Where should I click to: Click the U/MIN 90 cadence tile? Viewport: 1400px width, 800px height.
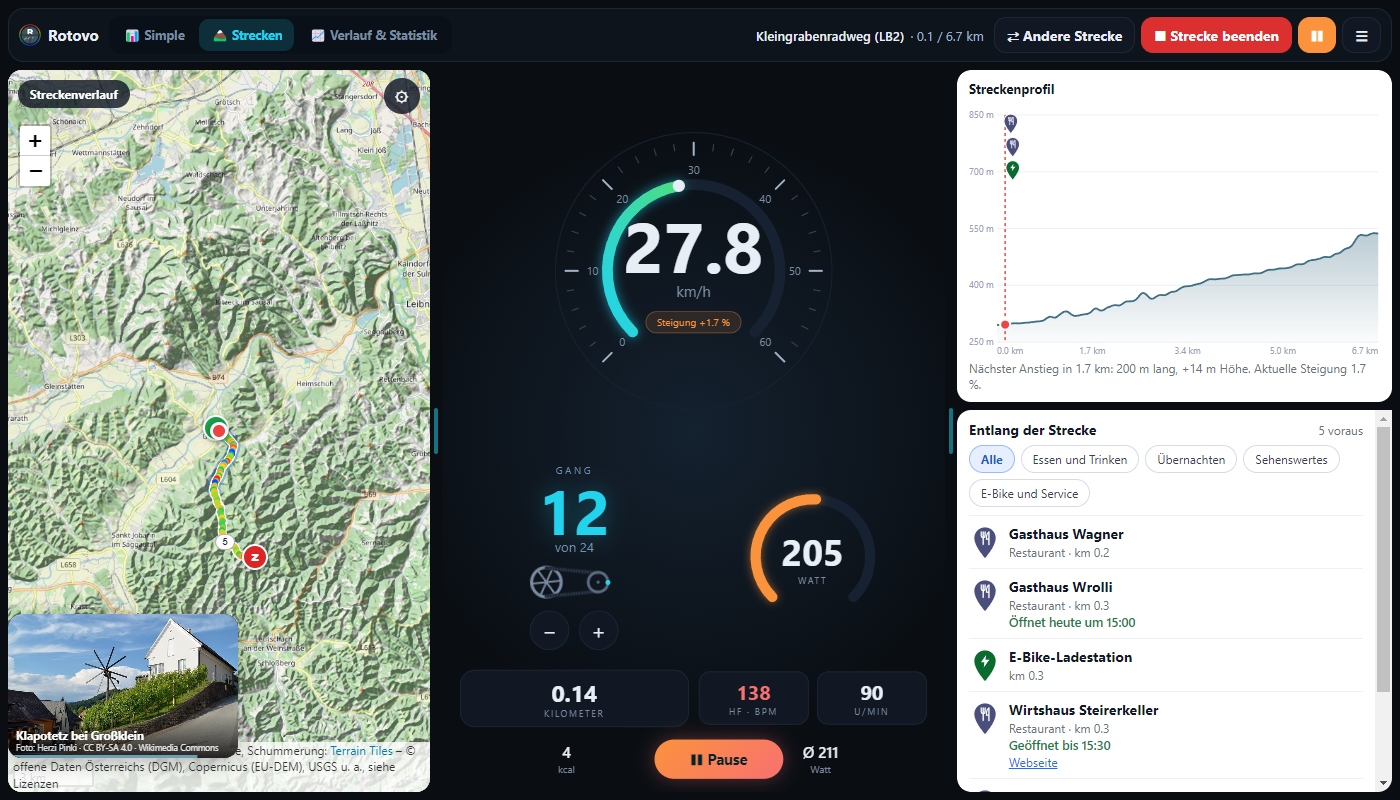871,698
